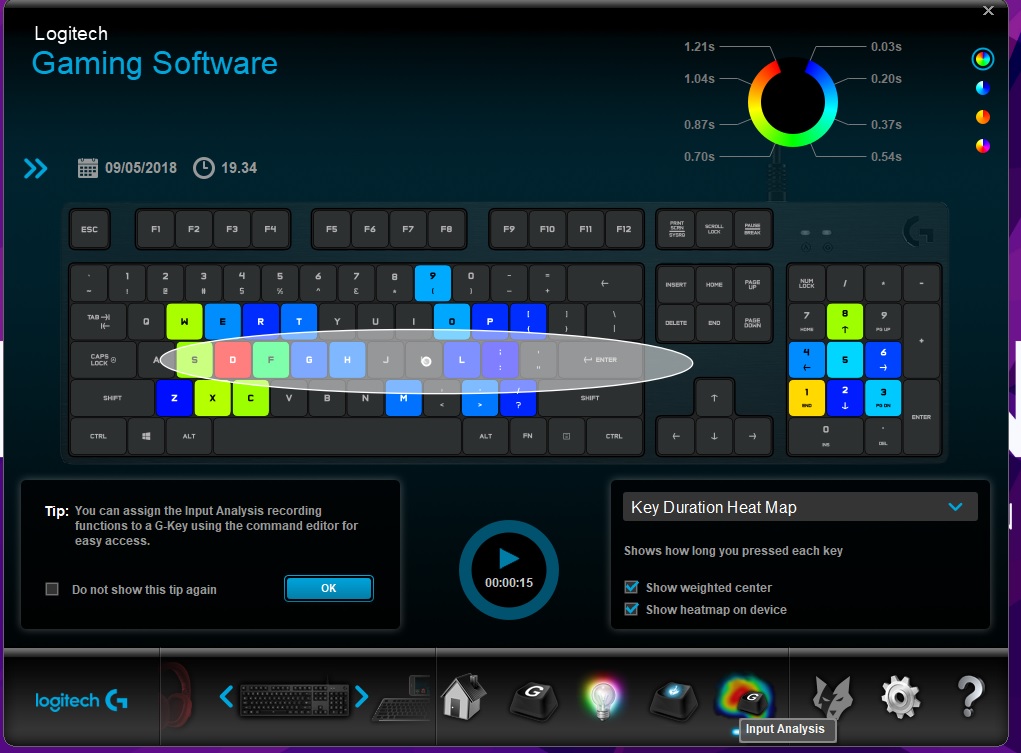Open the game mode key icon

click(674, 697)
